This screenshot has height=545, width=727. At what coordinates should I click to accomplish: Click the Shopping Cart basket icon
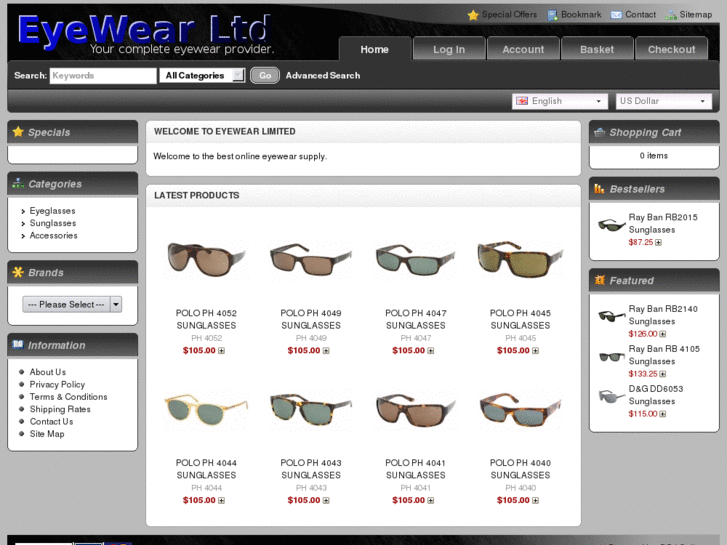coord(599,132)
